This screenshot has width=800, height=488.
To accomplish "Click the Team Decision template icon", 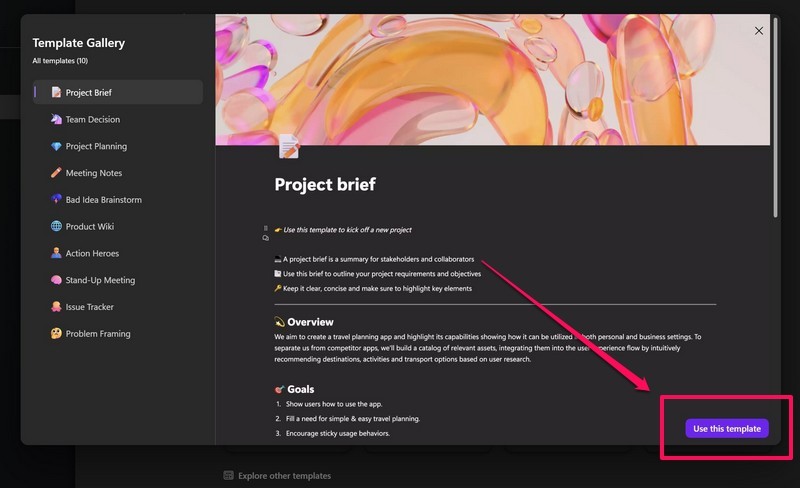I will (56, 120).
